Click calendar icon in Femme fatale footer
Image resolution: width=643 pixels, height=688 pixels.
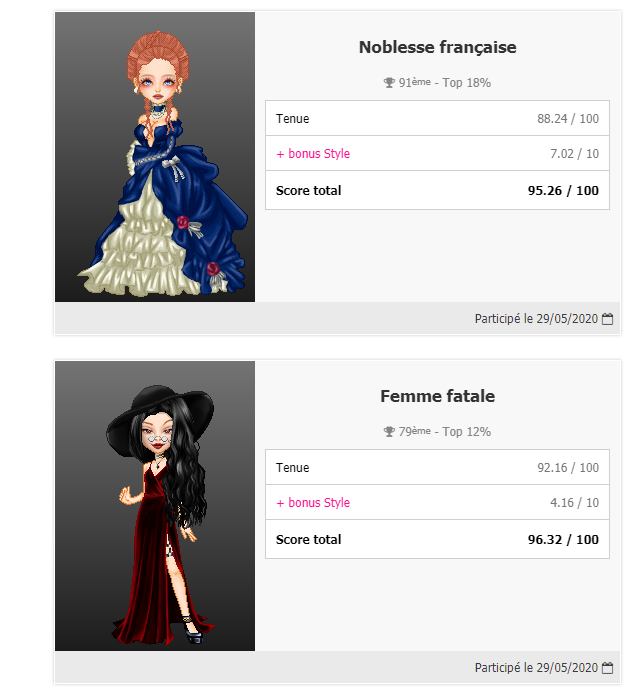coord(607,668)
